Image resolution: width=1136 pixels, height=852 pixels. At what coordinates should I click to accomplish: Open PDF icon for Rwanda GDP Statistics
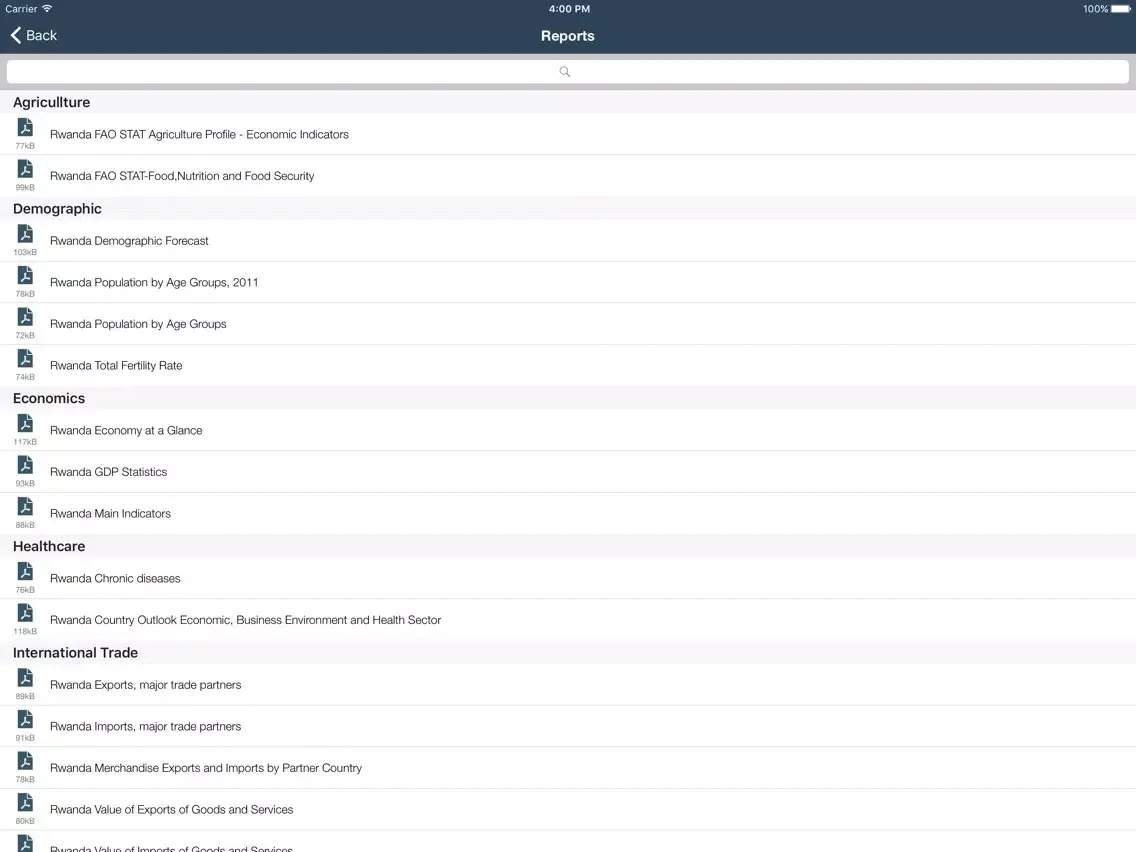(x=25, y=465)
